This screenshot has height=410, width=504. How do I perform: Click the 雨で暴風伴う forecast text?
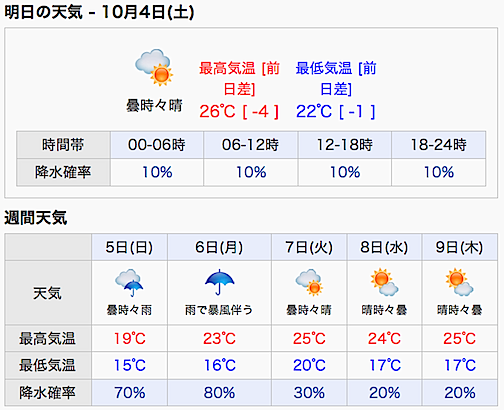[x=219, y=310]
